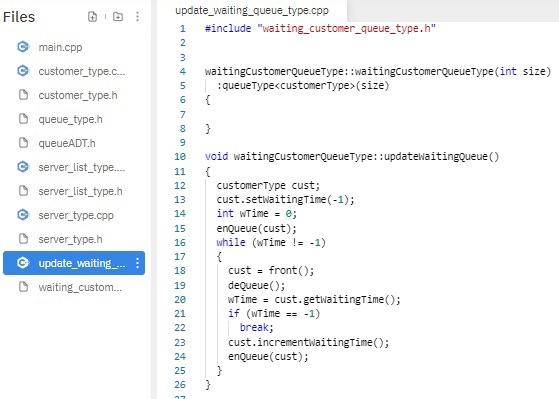The width and height of the screenshot is (559, 399).
Task: Open queueADT.h file
Action: (x=67, y=143)
